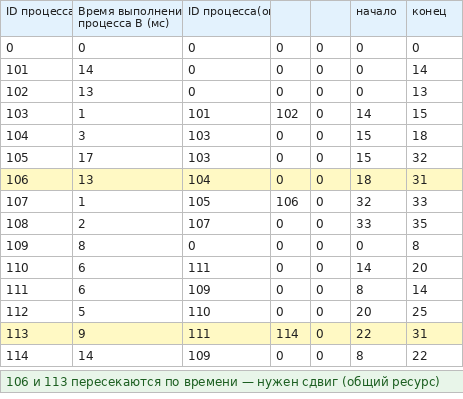Click end value 18 in row 104
Image resolution: width=463 pixels, height=399 pixels.
434,136
